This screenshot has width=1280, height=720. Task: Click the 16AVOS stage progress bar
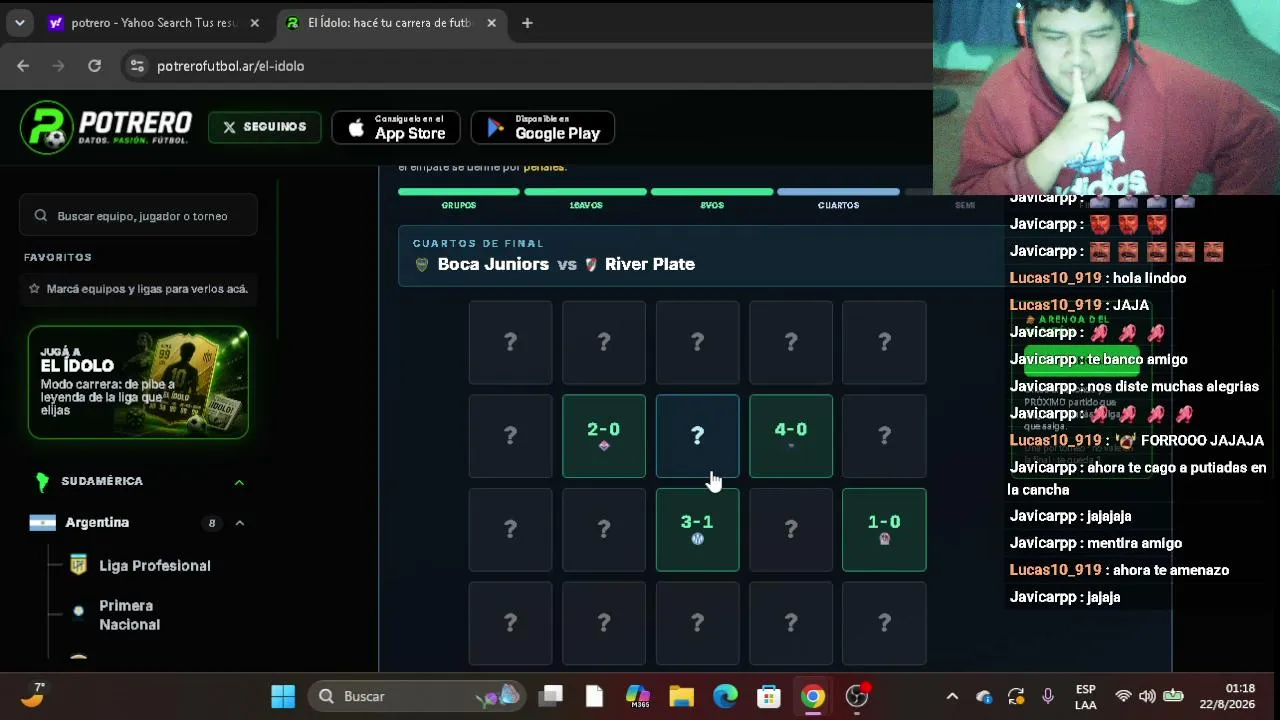pos(586,191)
